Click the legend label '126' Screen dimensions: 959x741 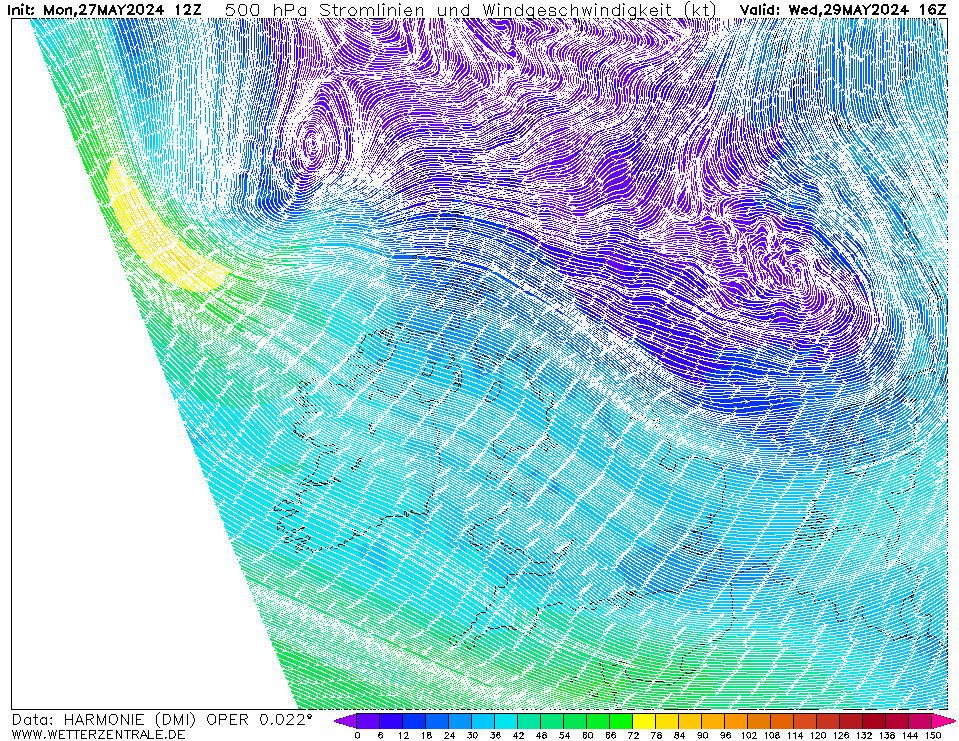pyautogui.click(x=841, y=735)
